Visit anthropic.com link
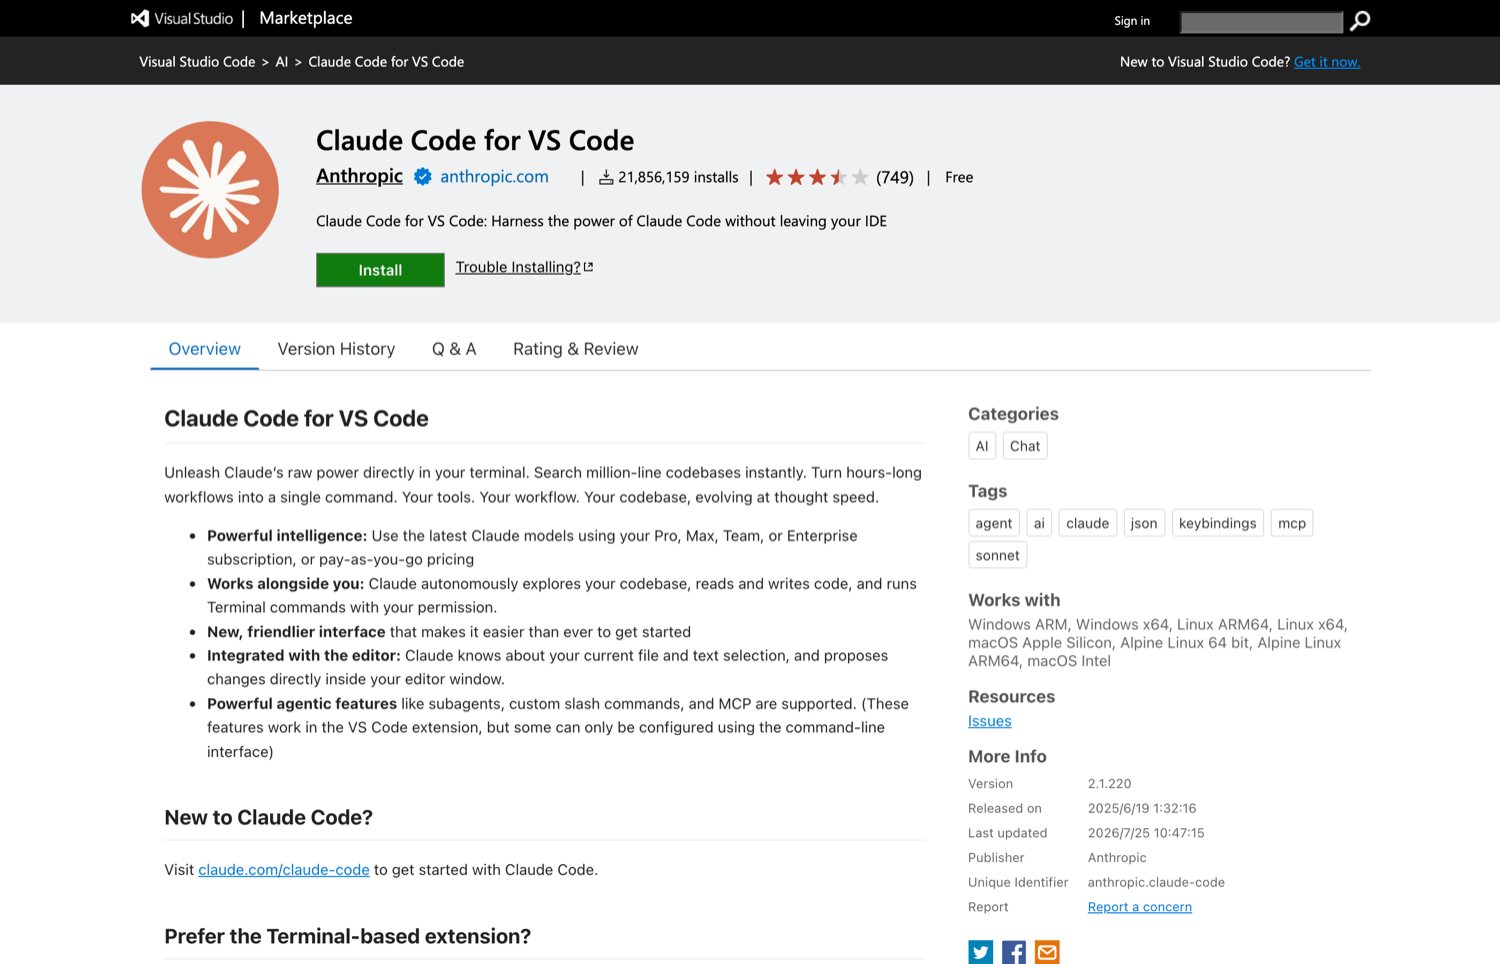The image size is (1500, 964). 494,177
